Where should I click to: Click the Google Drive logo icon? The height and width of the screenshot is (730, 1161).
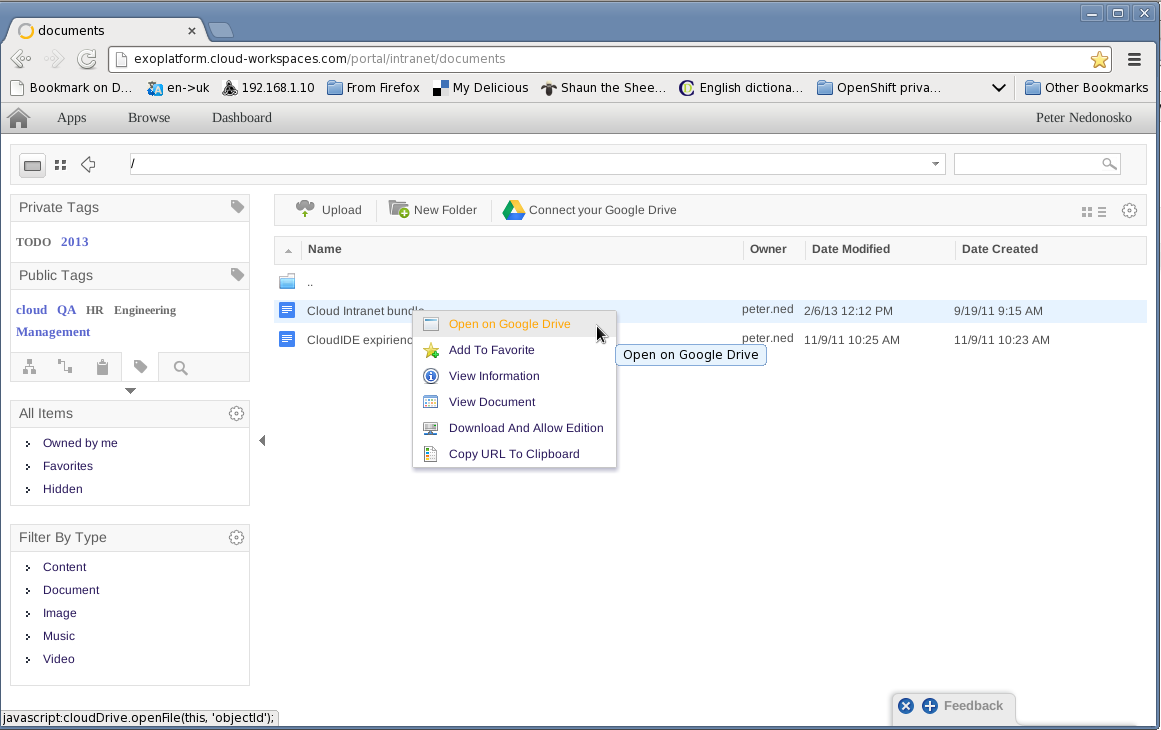click(x=513, y=210)
